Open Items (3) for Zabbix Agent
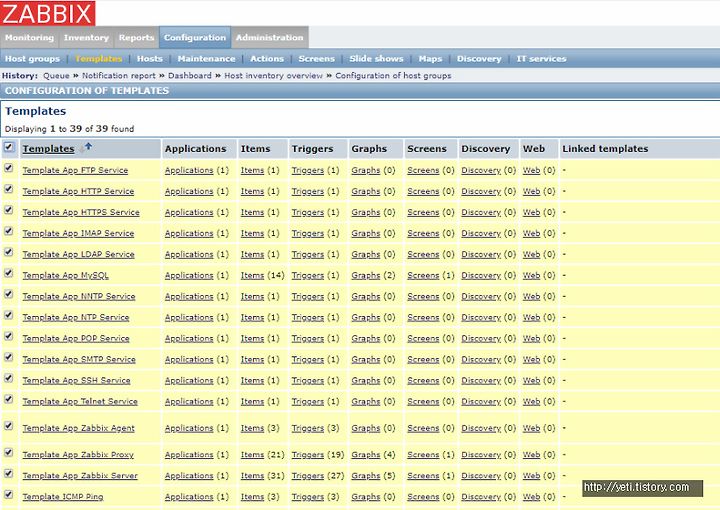The height and width of the screenshot is (510, 720). pyautogui.click(x=252, y=428)
